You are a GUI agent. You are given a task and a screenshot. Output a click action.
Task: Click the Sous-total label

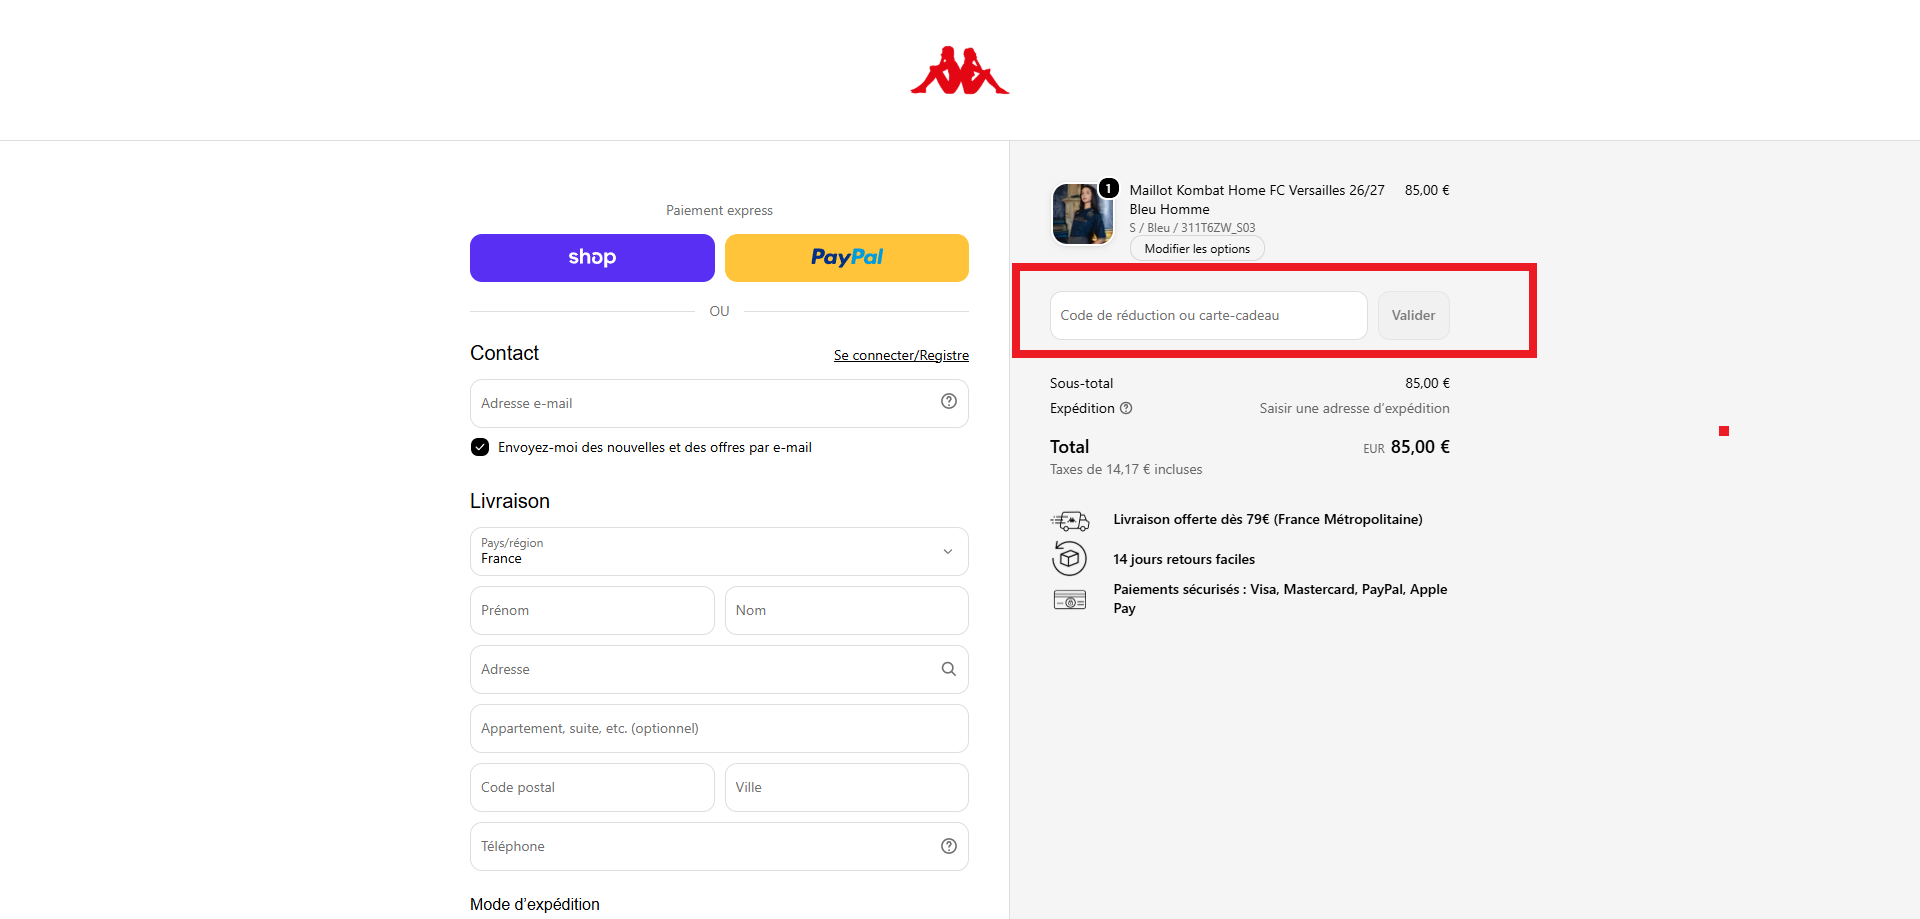pyautogui.click(x=1081, y=383)
